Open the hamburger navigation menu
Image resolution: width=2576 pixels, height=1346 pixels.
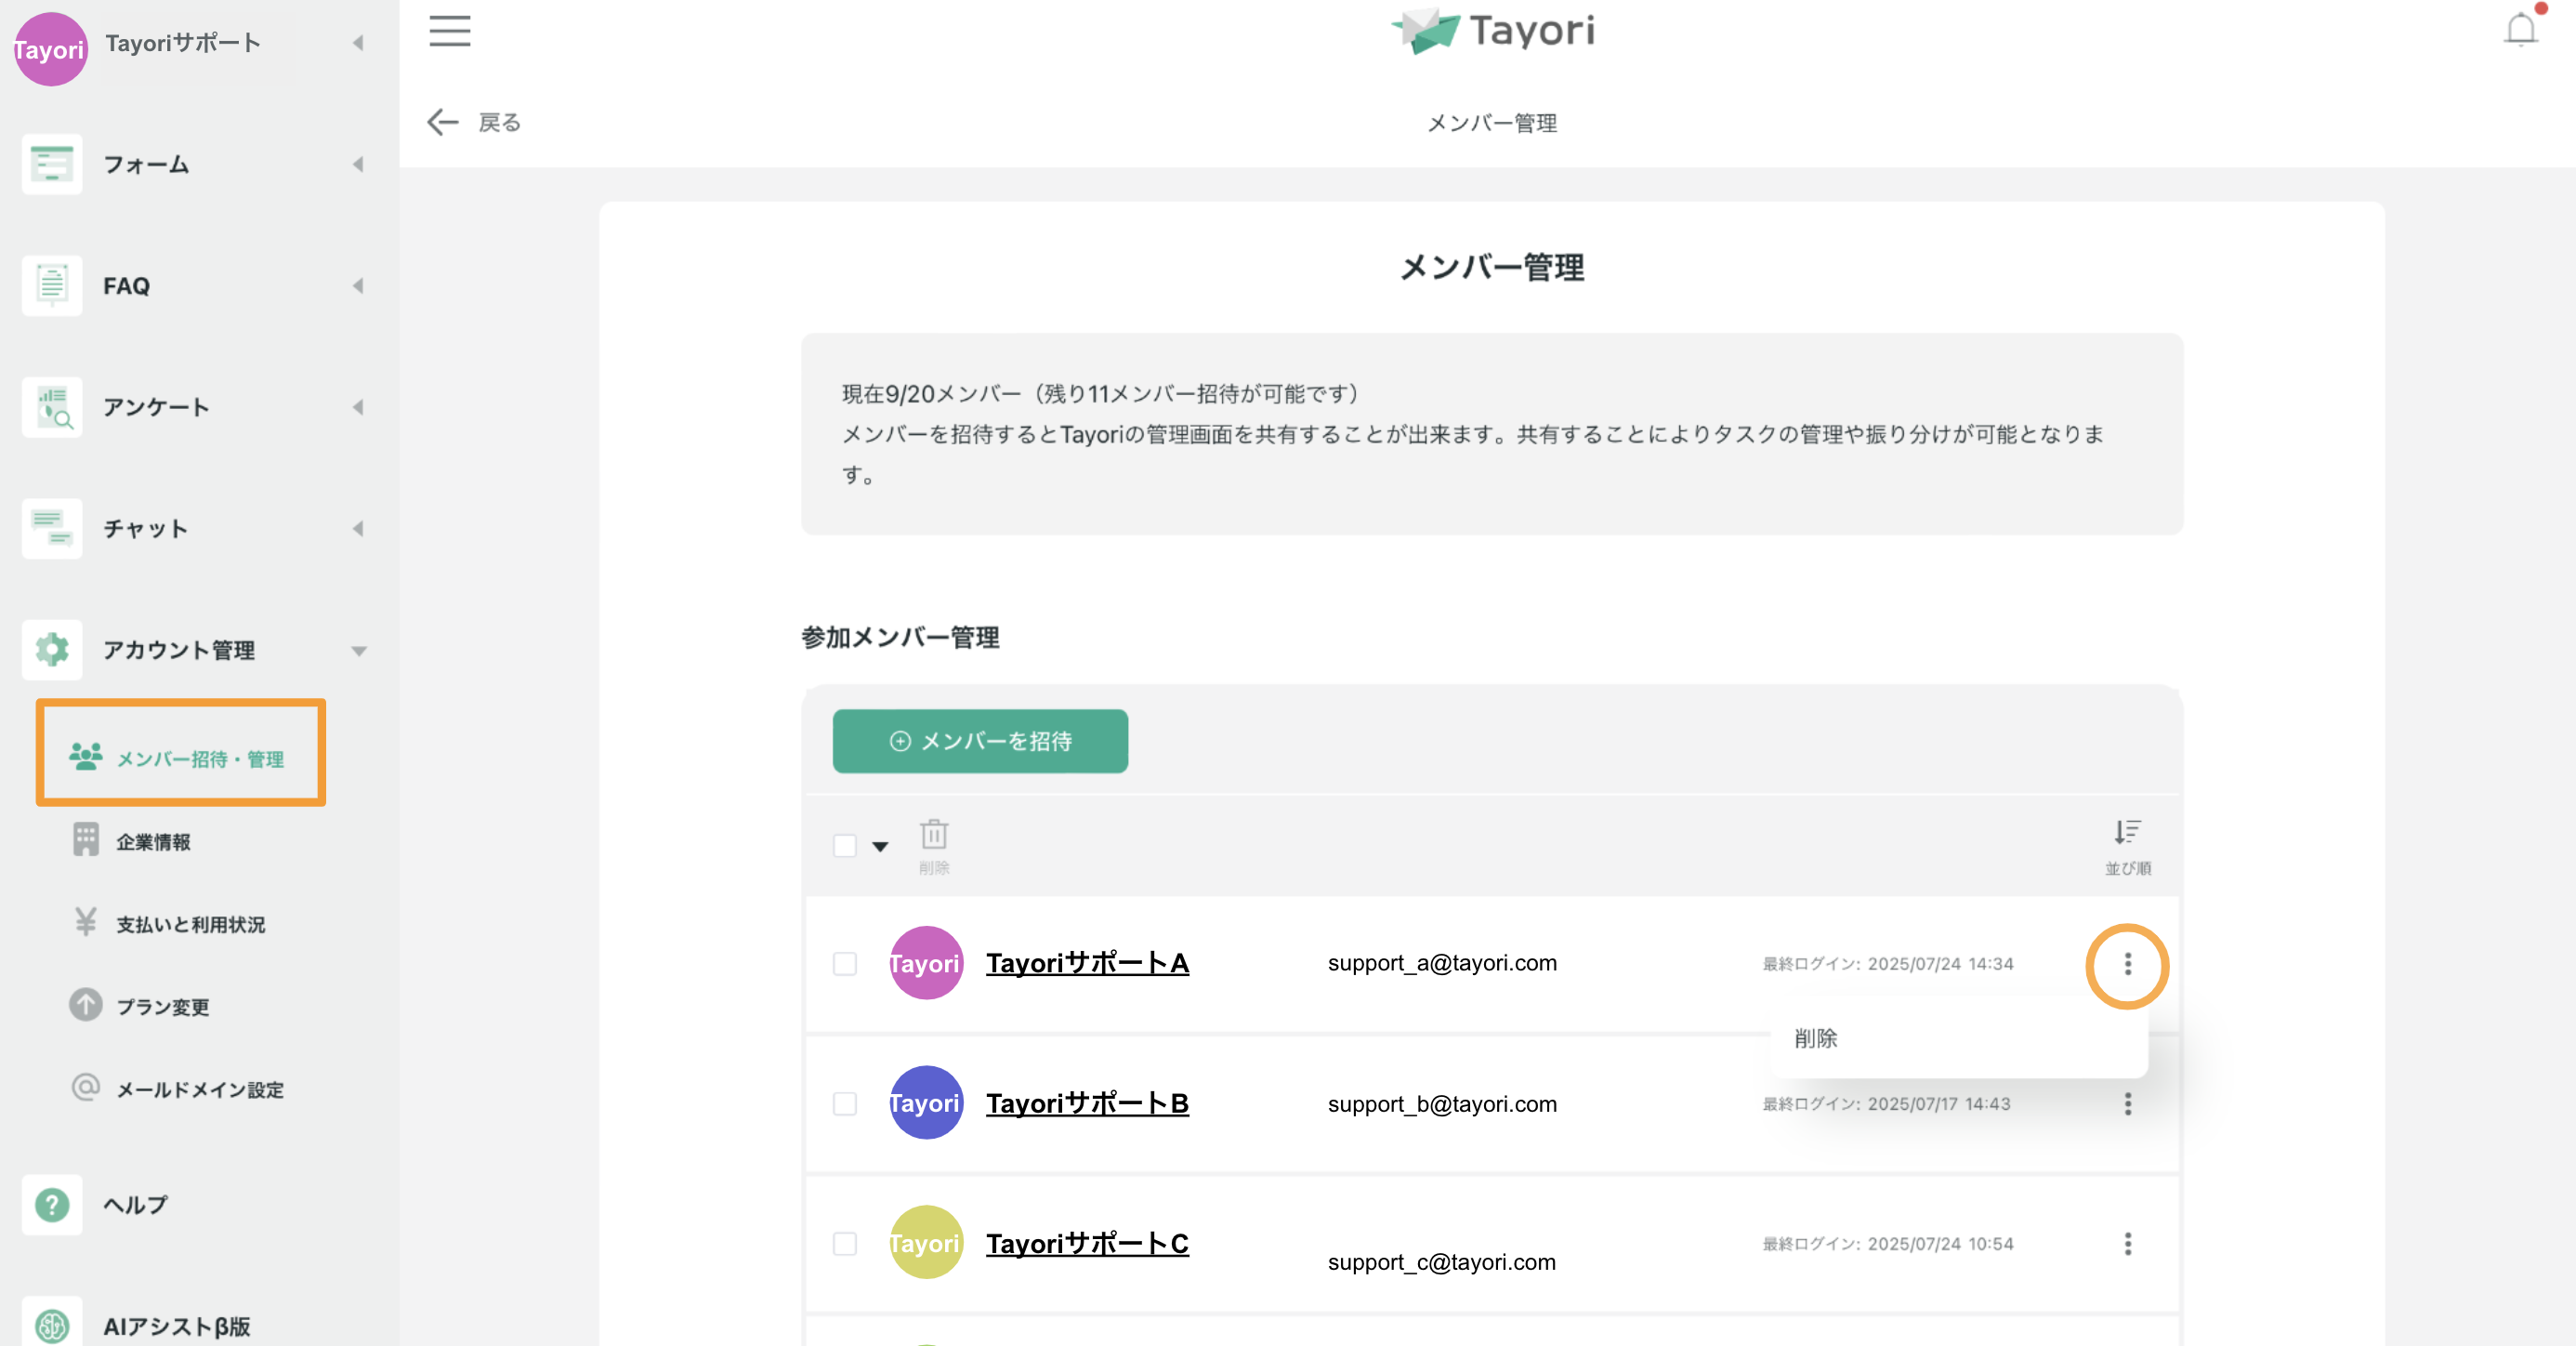pyautogui.click(x=449, y=32)
